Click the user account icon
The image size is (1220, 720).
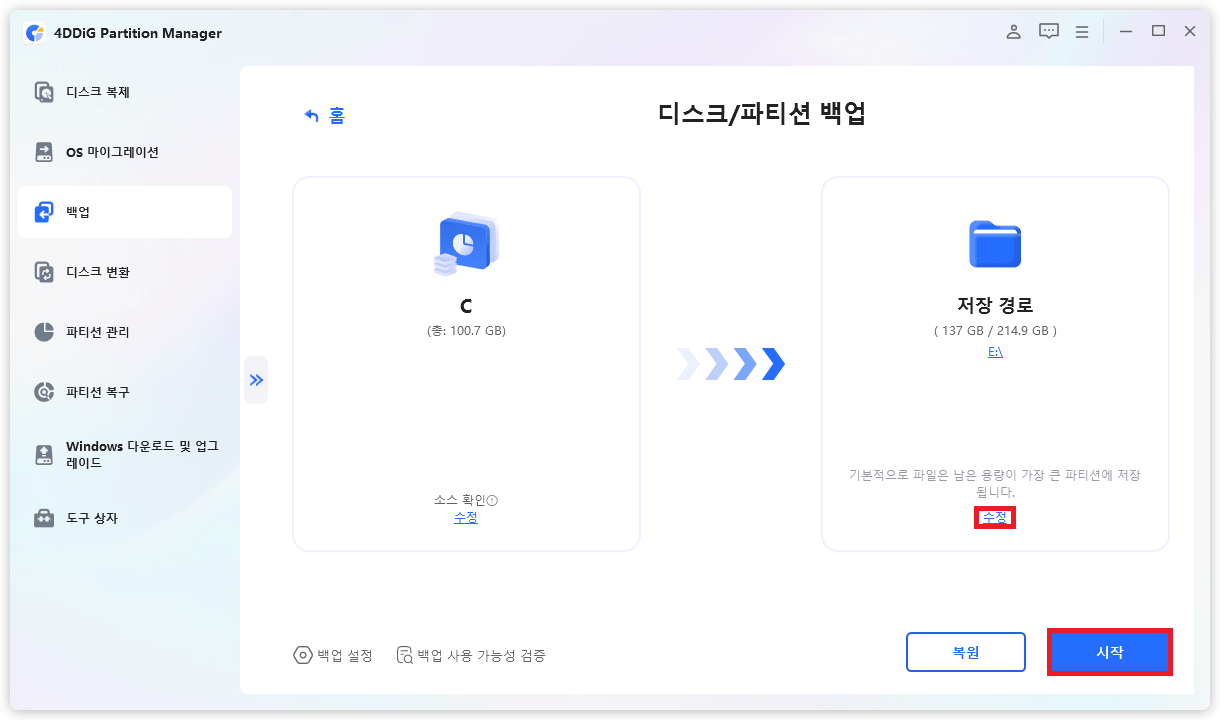tap(1013, 31)
